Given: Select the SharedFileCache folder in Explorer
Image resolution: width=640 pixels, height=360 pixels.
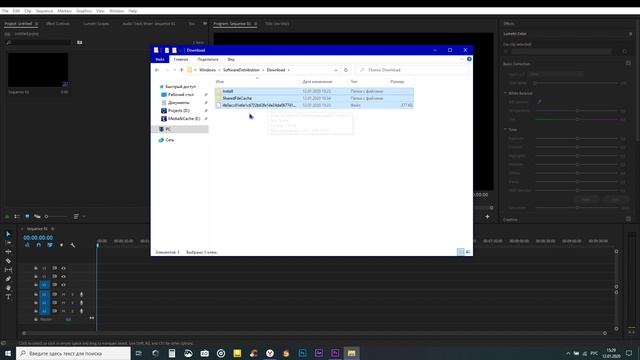Looking at the screenshot, I should pyautogui.click(x=314, y=98).
